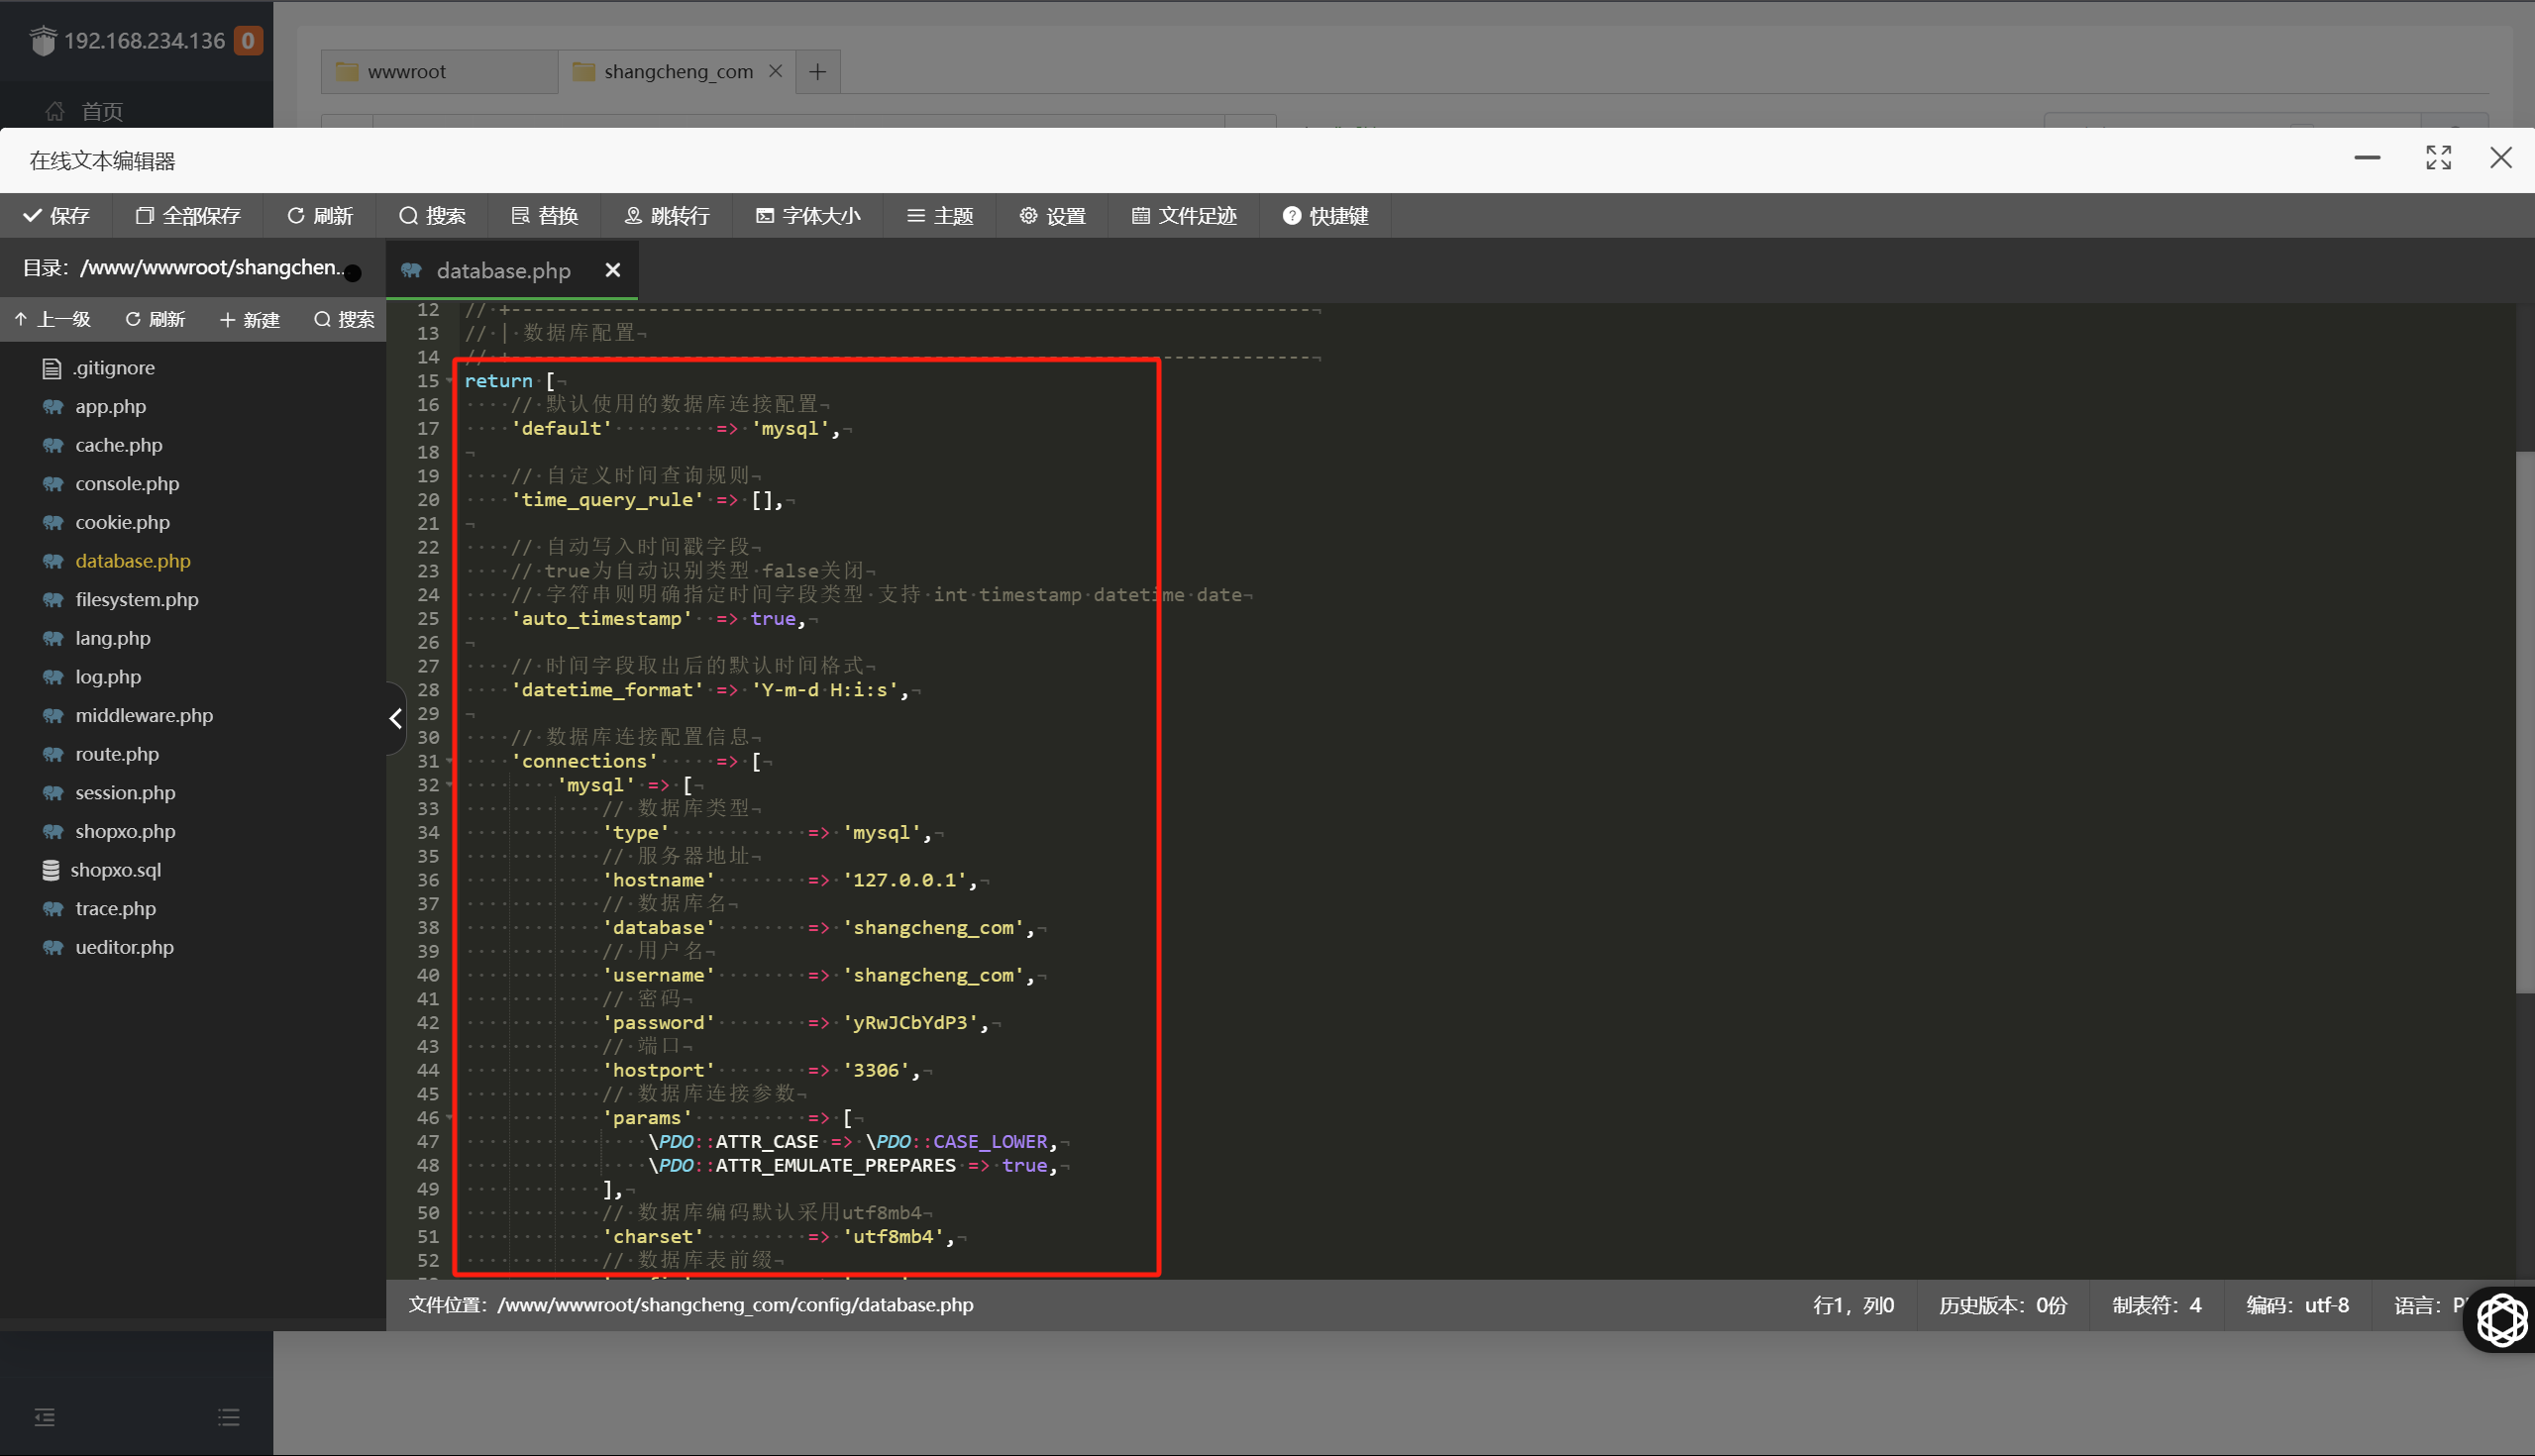Screen dimensions: 2535x1456
Task: Open the Replace (替换) tool
Action: pyautogui.click(x=545, y=216)
